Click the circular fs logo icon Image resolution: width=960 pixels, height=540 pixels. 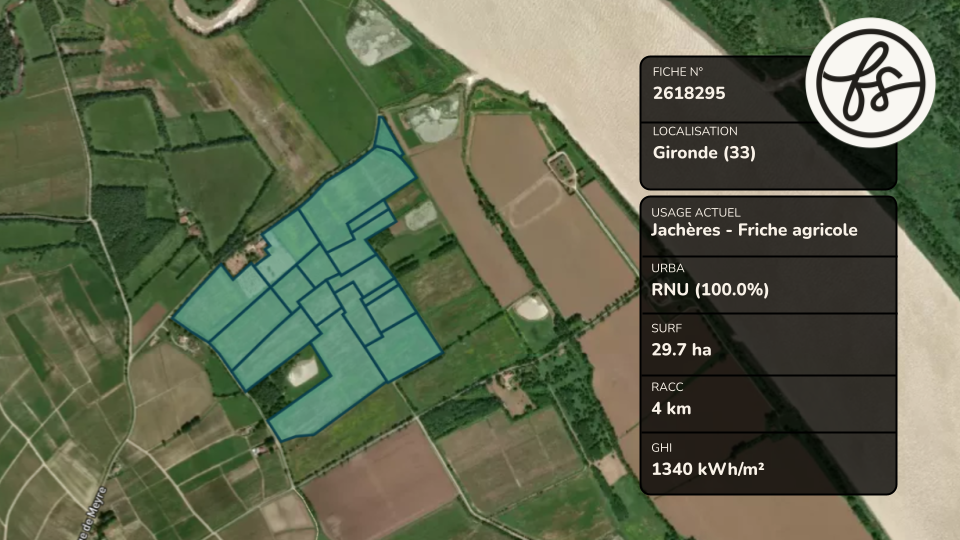[x=870, y=83]
